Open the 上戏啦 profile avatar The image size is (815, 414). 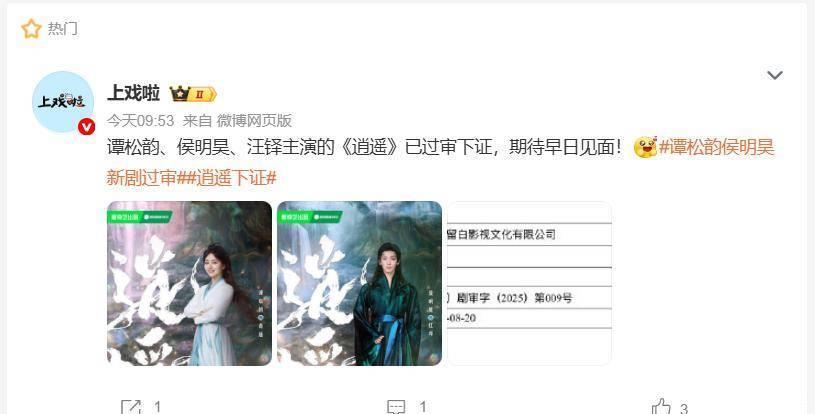[x=63, y=102]
